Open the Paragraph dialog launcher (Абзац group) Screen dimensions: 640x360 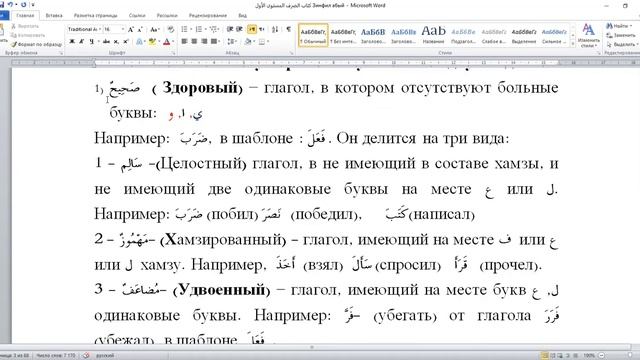click(291, 53)
